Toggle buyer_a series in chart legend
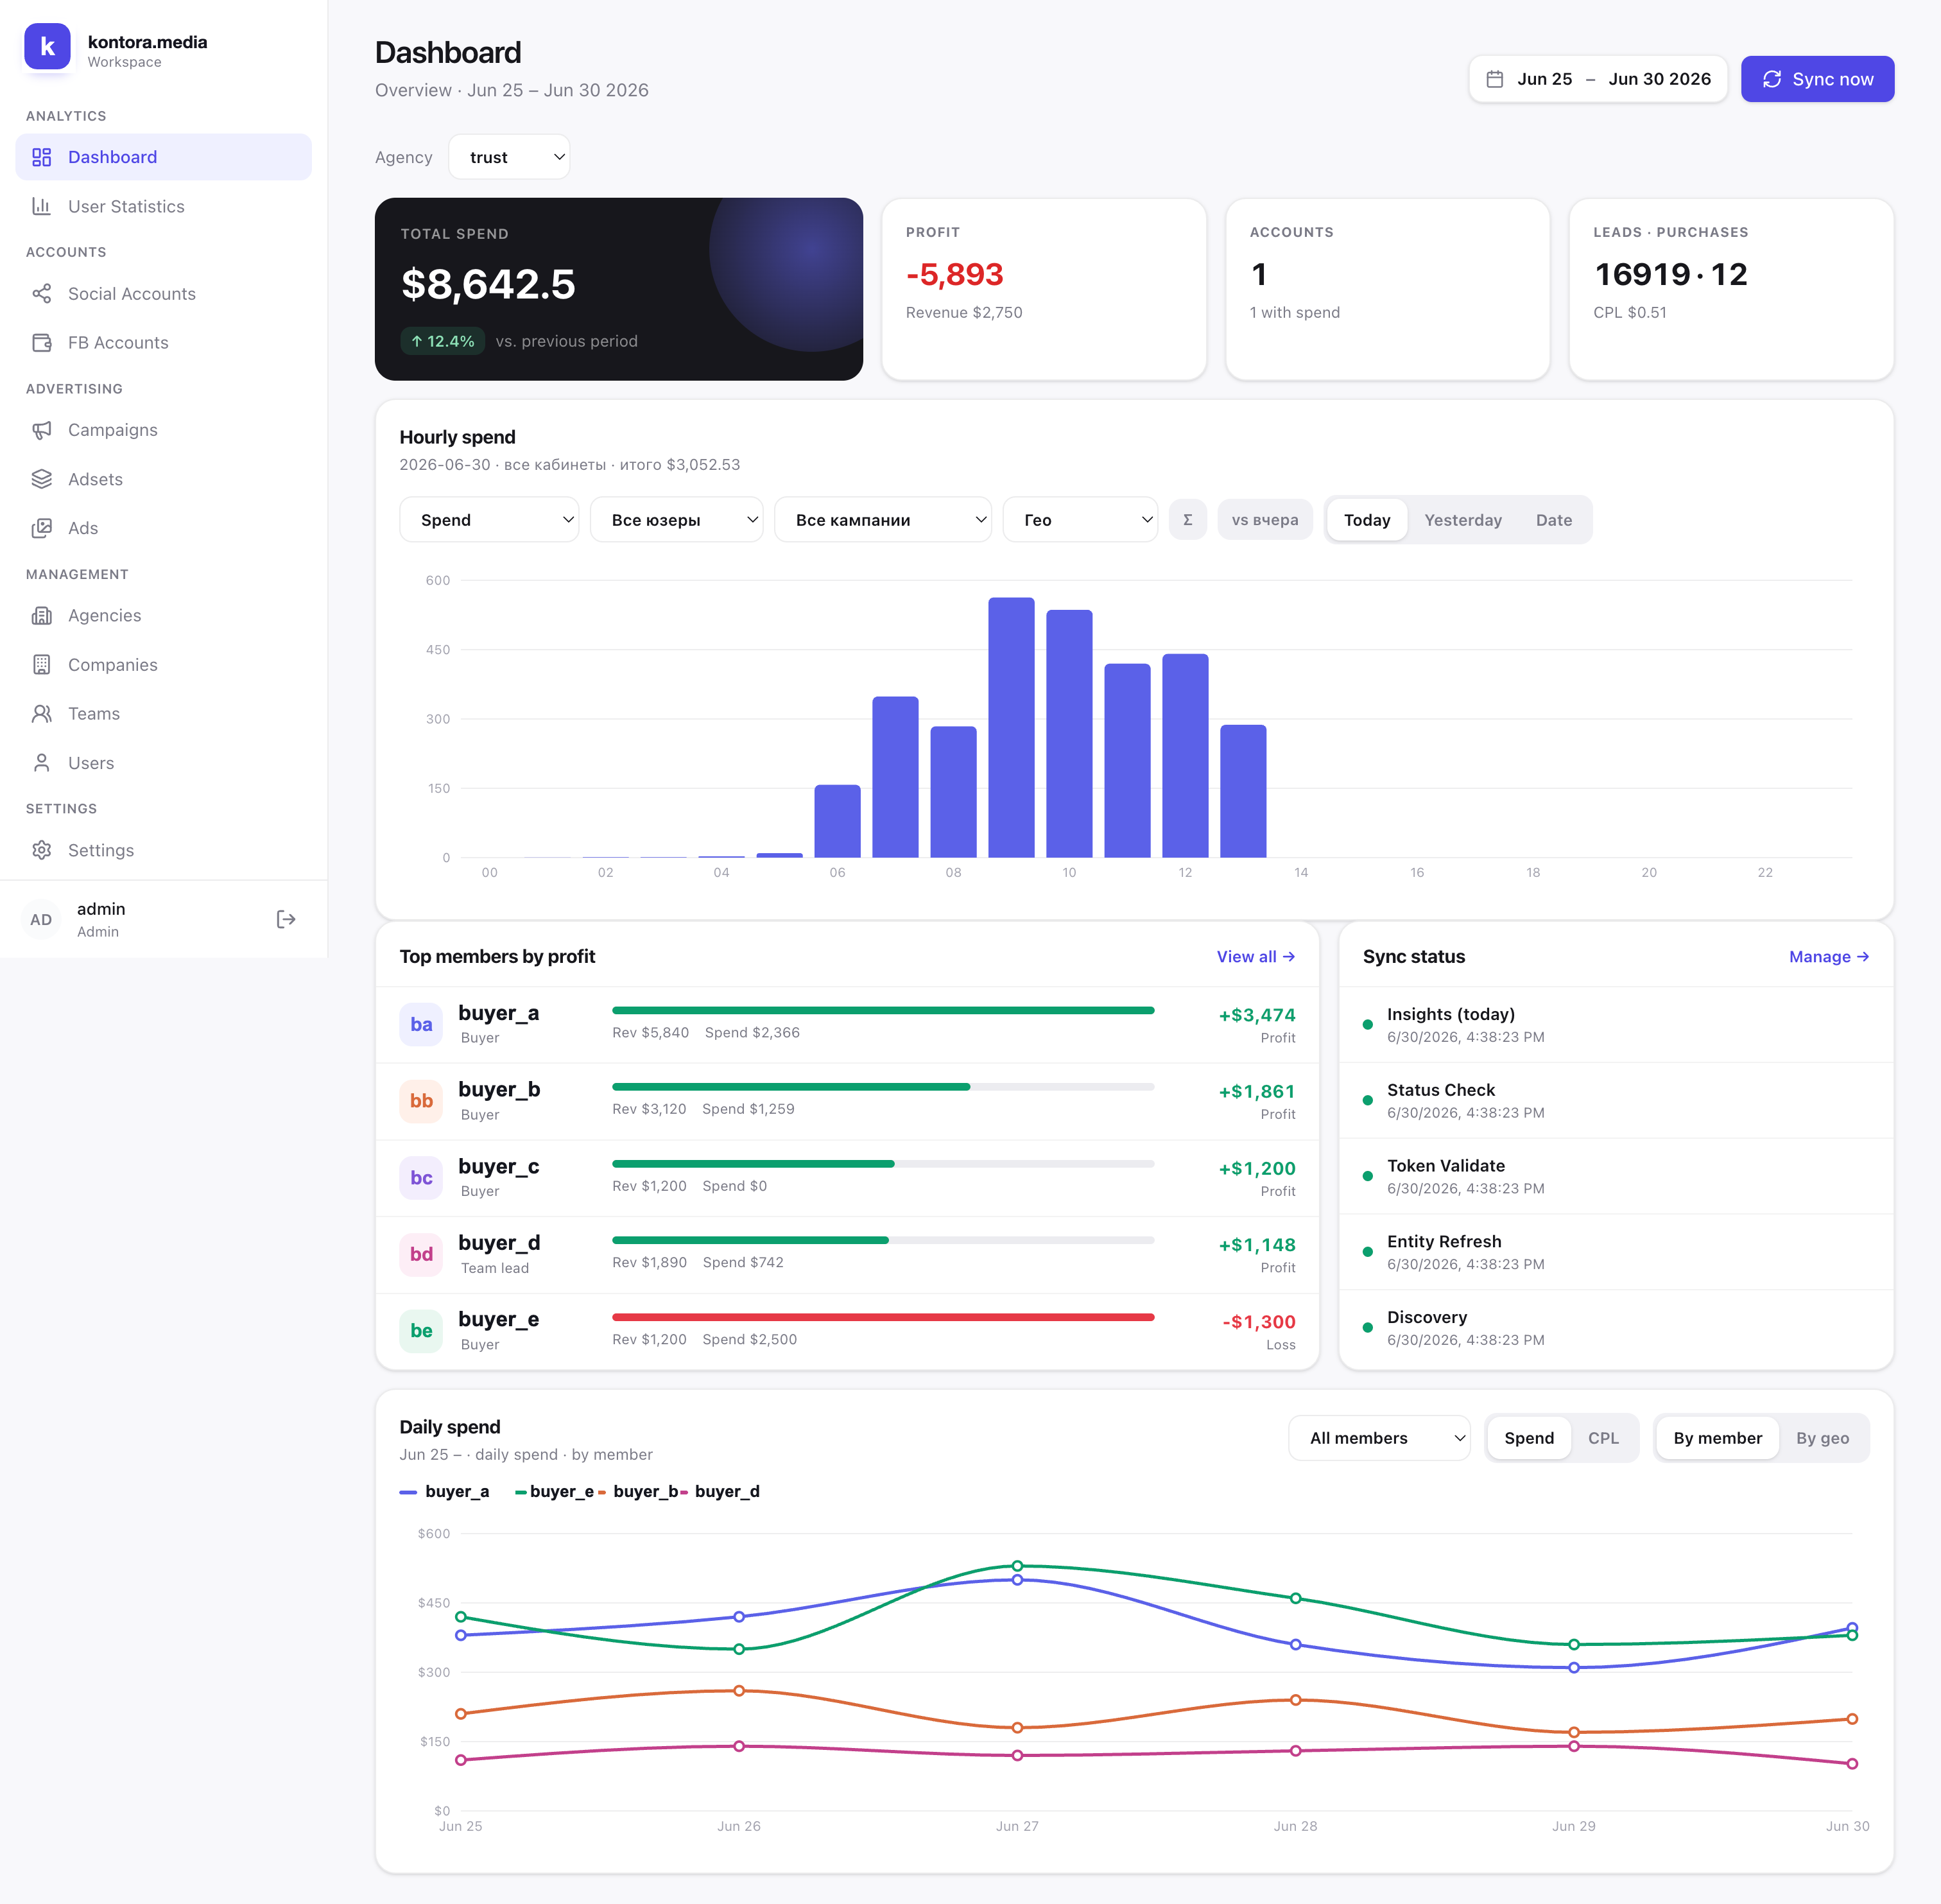This screenshot has width=1941, height=1904. (x=444, y=1491)
